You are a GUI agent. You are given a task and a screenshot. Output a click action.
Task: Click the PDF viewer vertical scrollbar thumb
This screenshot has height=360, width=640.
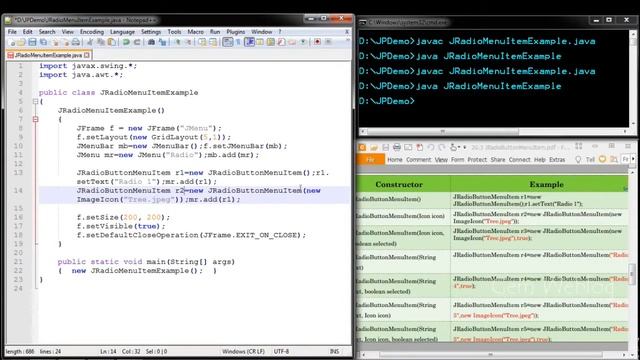pos(632,273)
